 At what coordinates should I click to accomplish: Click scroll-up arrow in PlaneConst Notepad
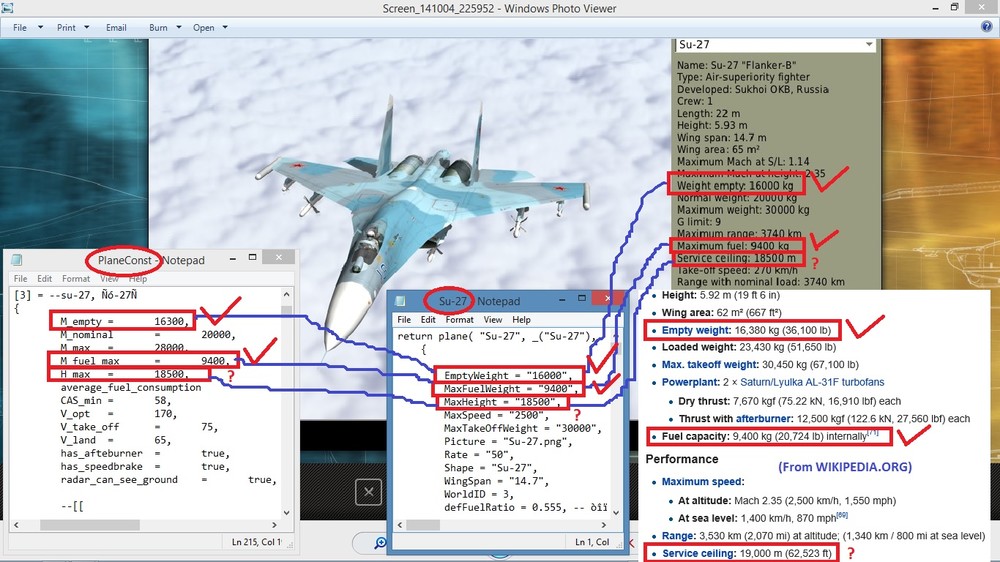pyautogui.click(x=286, y=294)
